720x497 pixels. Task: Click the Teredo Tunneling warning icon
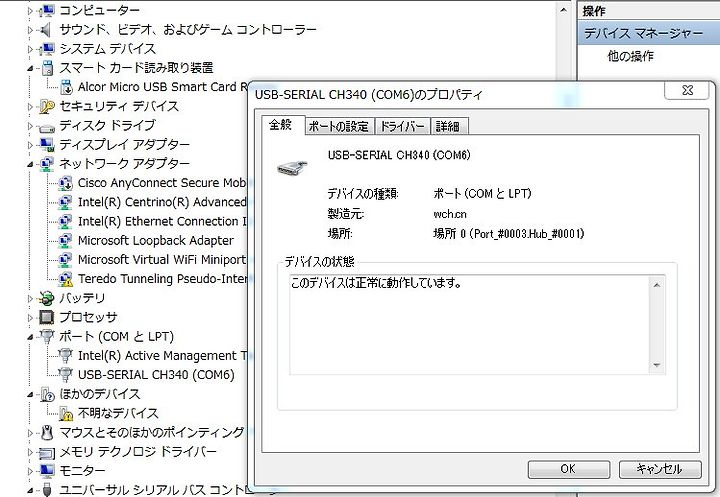pyautogui.click(x=66, y=279)
